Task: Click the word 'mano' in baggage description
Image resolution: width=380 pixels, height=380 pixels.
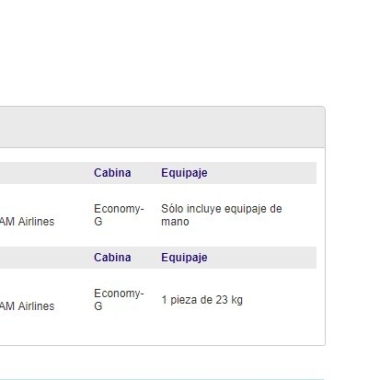Action: click(x=175, y=222)
